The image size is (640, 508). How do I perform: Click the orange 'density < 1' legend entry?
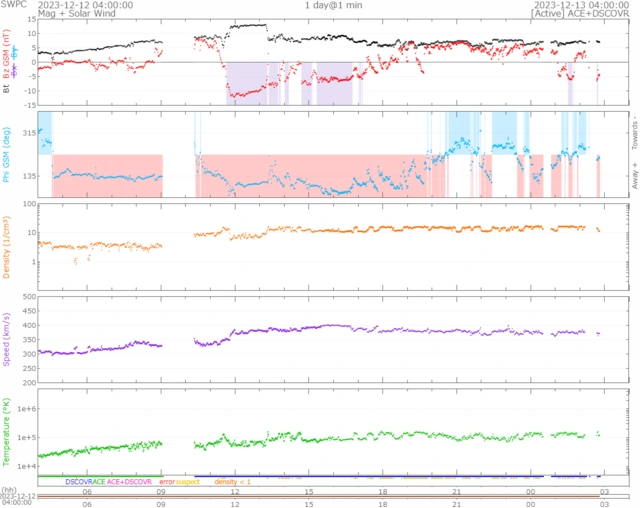[x=233, y=482]
